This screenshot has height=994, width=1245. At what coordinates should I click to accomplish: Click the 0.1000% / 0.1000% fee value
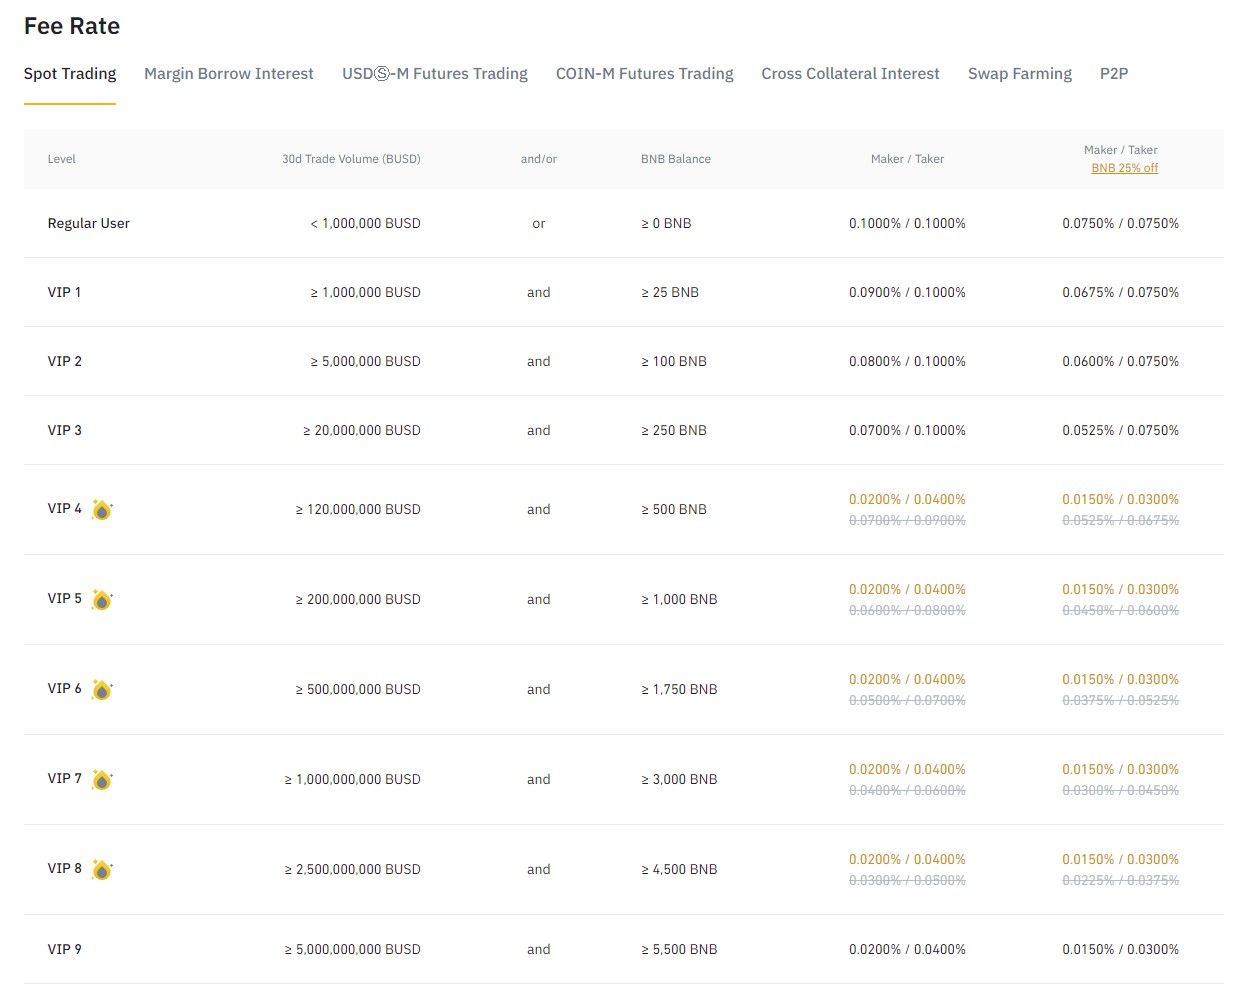(907, 224)
